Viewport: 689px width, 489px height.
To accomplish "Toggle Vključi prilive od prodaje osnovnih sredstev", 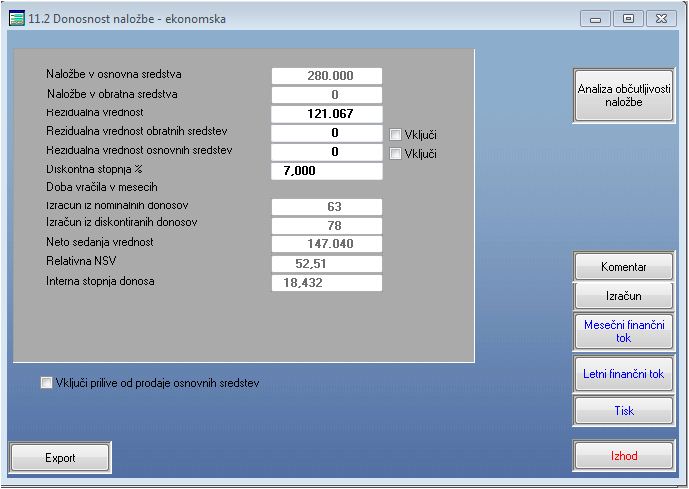I will click(x=47, y=383).
